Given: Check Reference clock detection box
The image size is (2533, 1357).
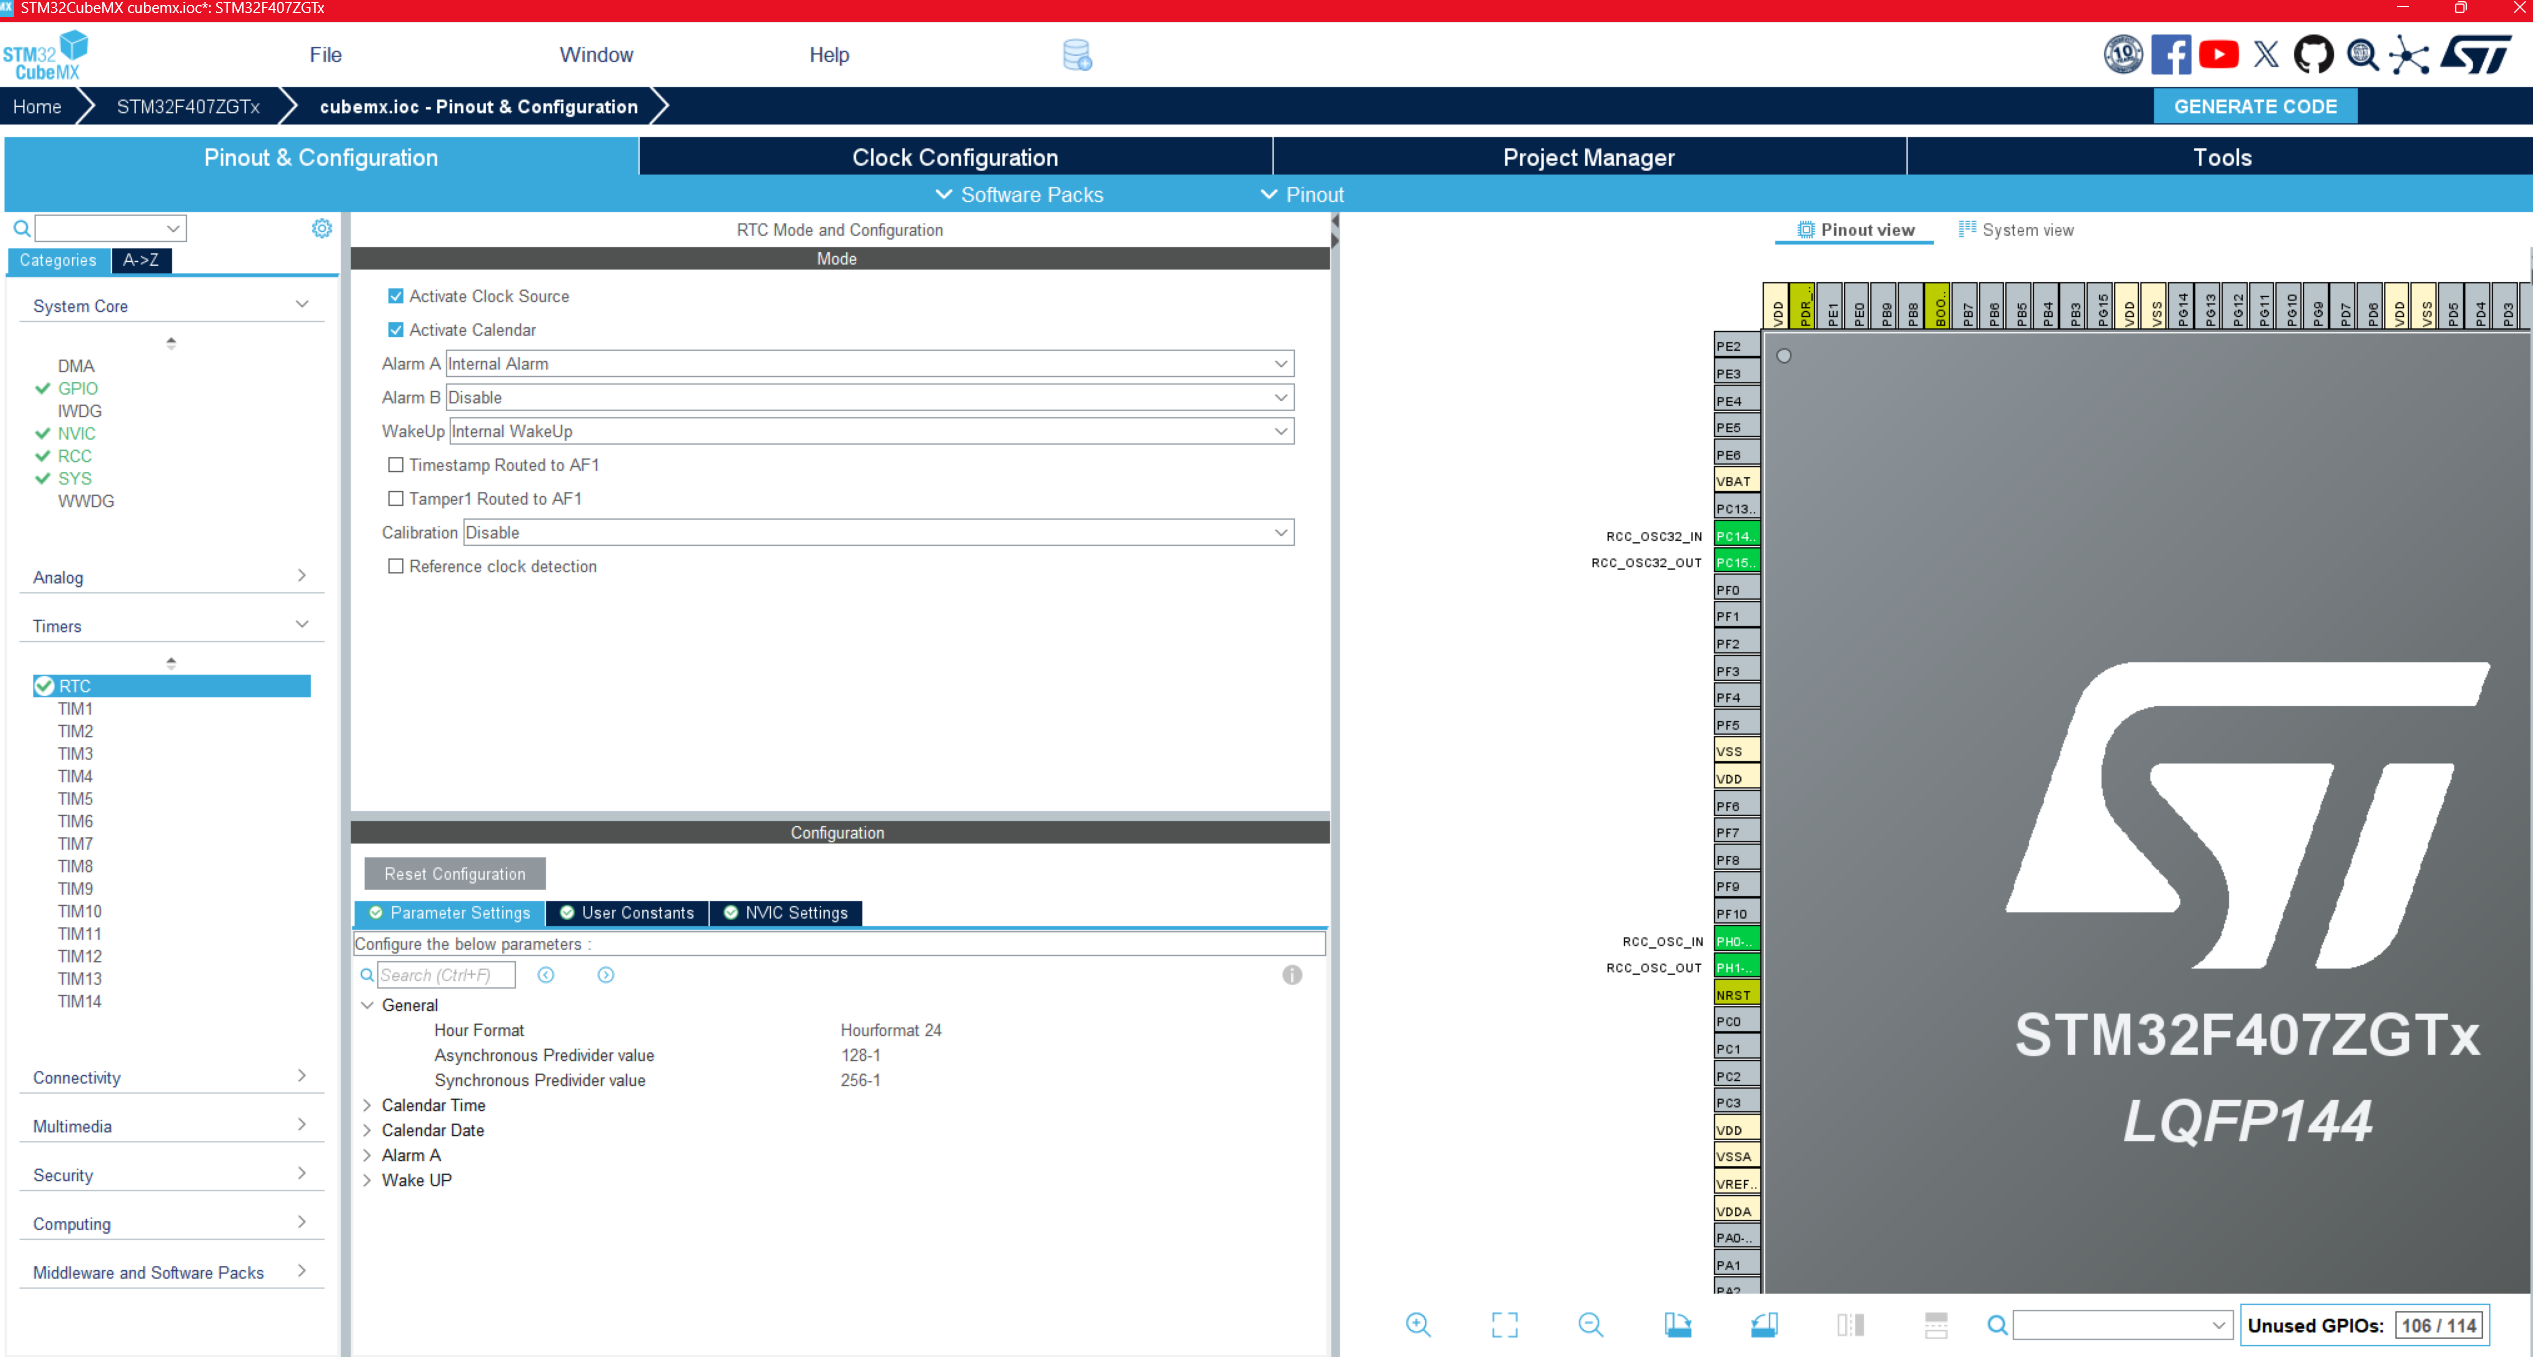Looking at the screenshot, I should [396, 566].
